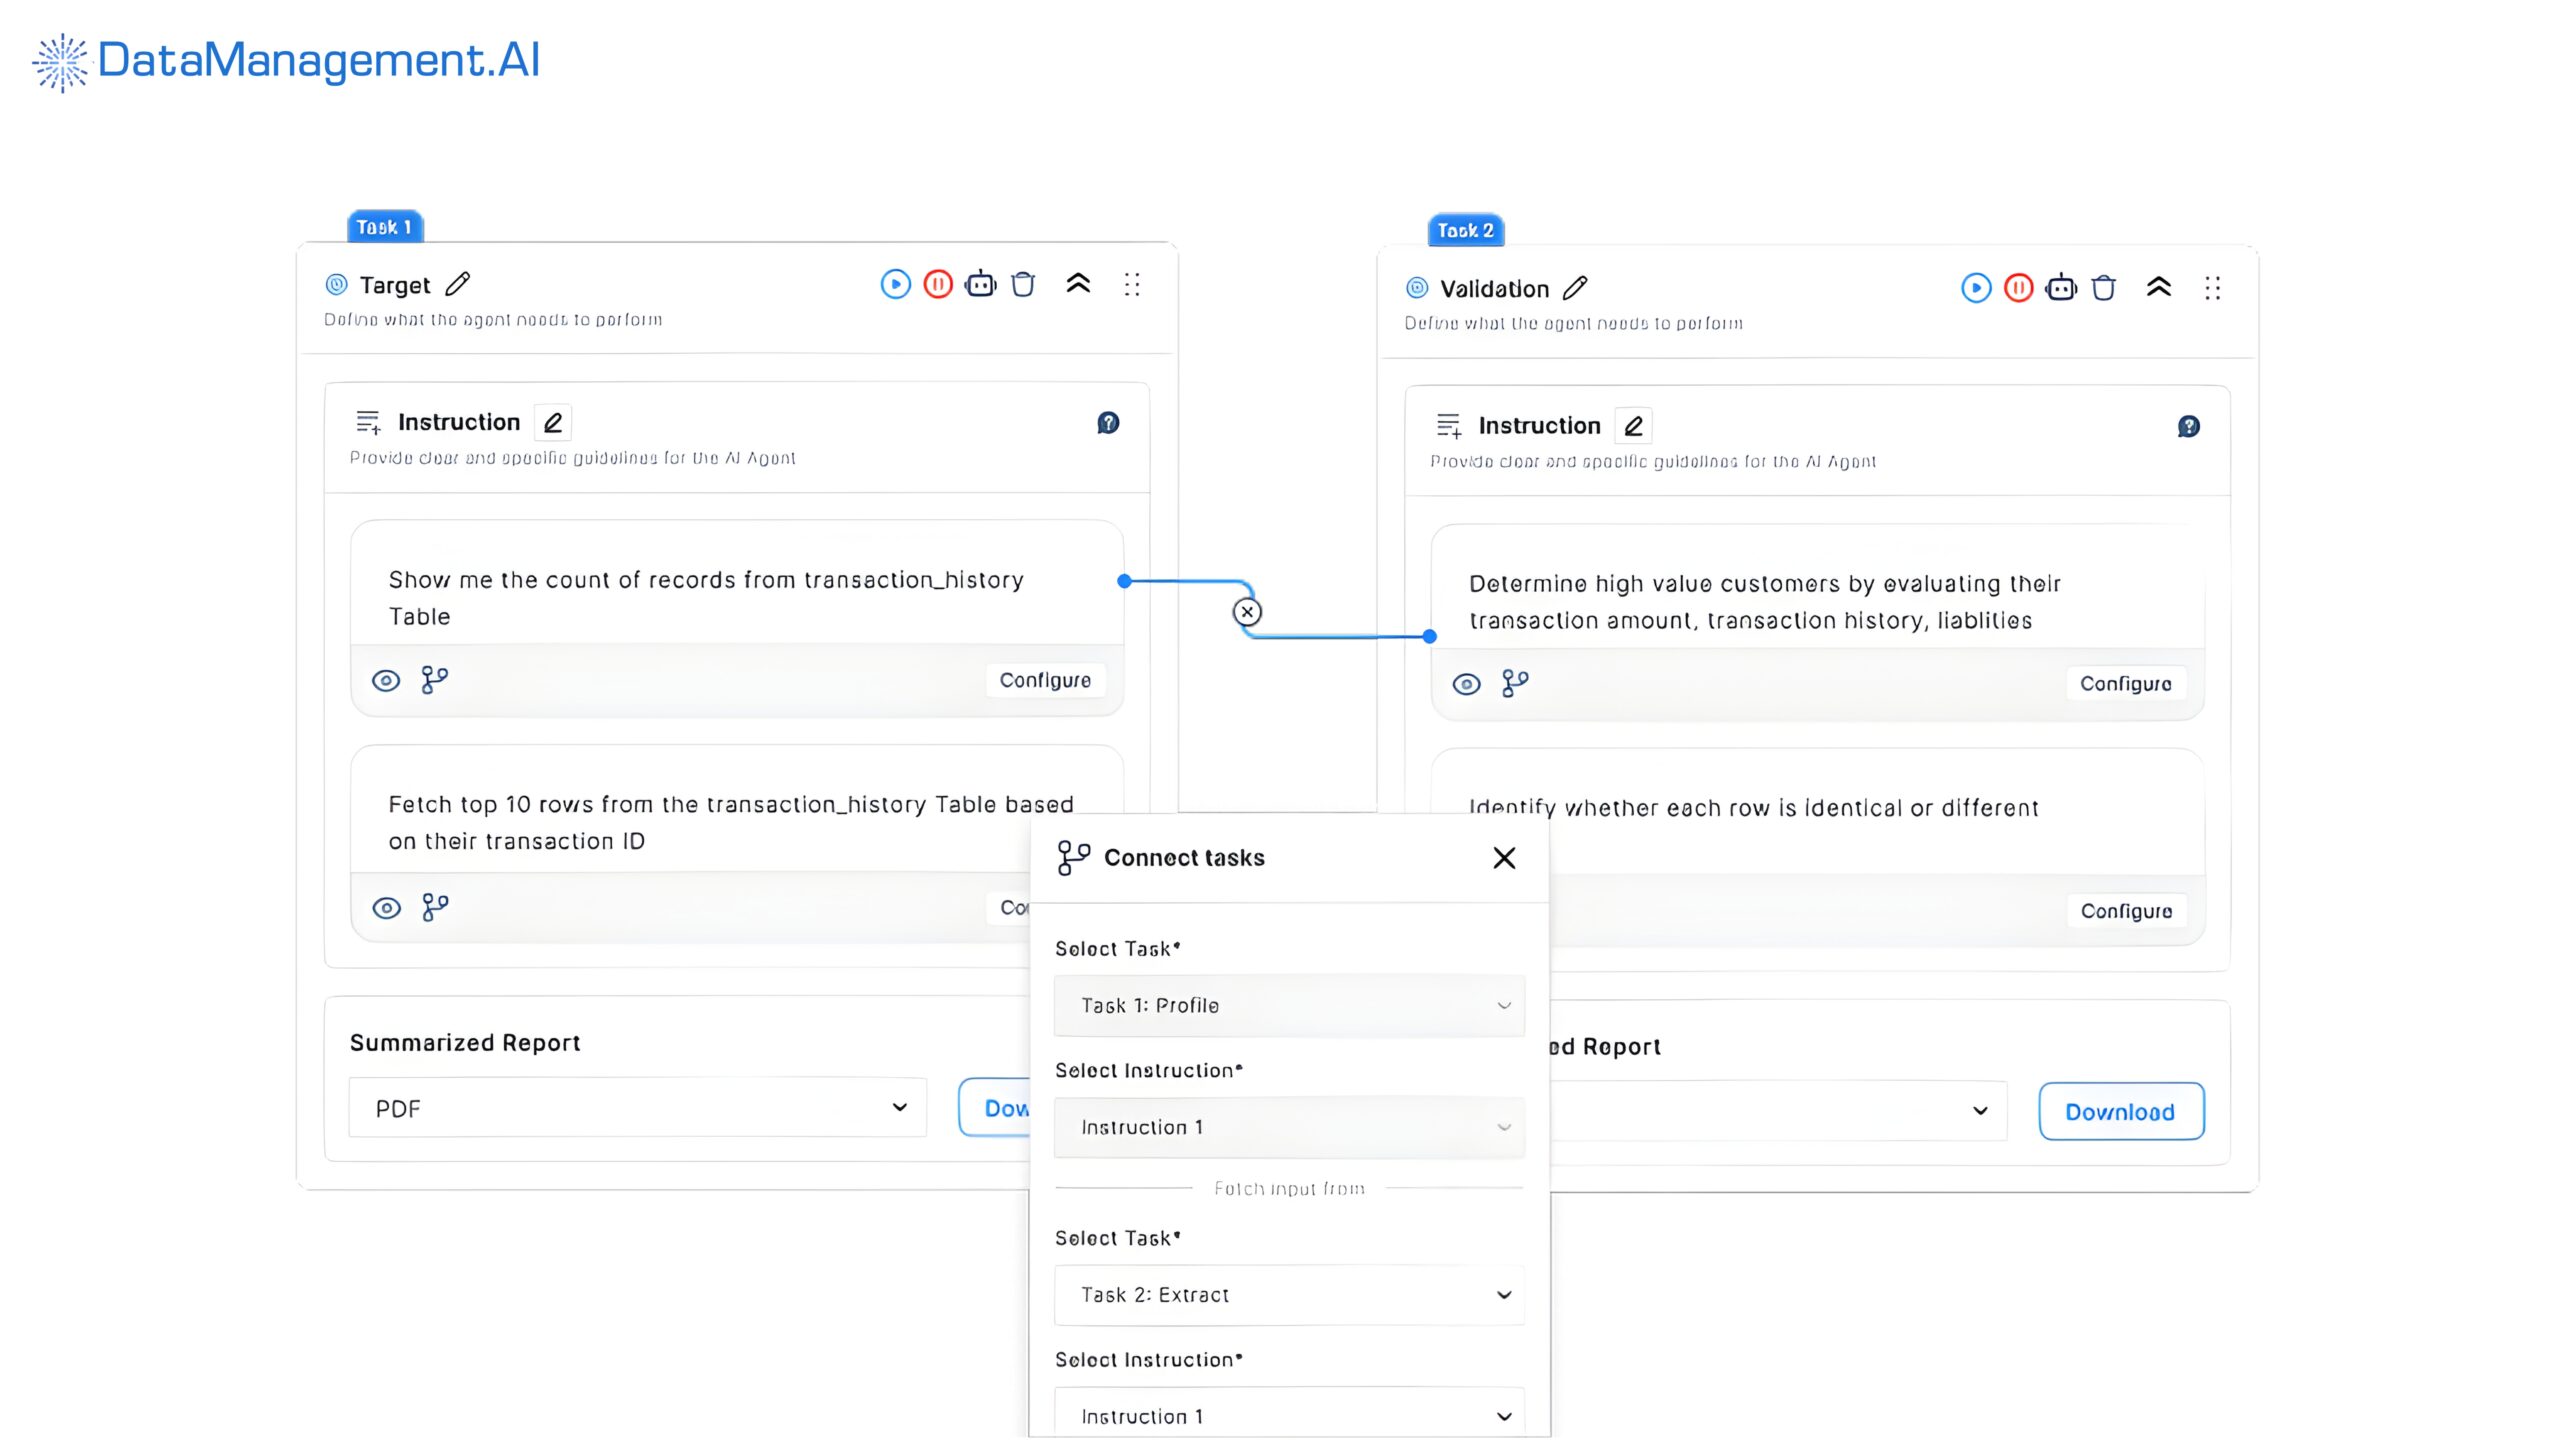The height and width of the screenshot is (1440, 2560).
Task: Click the robot agent icon in Target task
Action: (x=980, y=284)
